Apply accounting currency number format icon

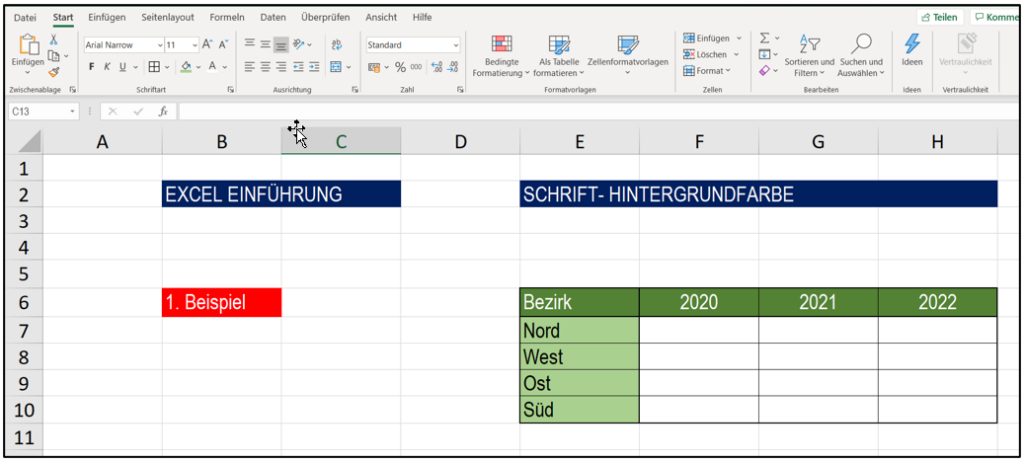pyautogui.click(x=374, y=67)
